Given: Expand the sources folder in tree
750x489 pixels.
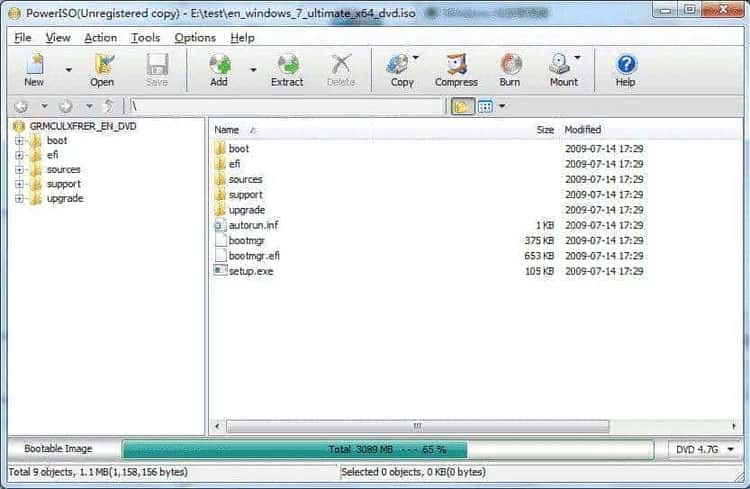Looking at the screenshot, I should point(19,169).
